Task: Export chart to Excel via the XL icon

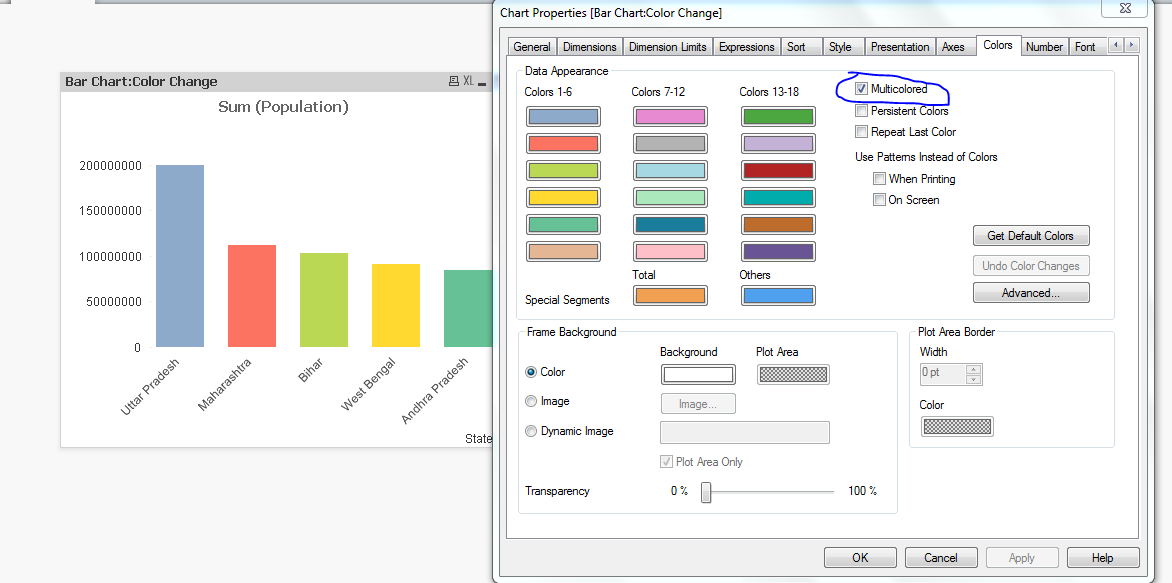Action: (469, 81)
